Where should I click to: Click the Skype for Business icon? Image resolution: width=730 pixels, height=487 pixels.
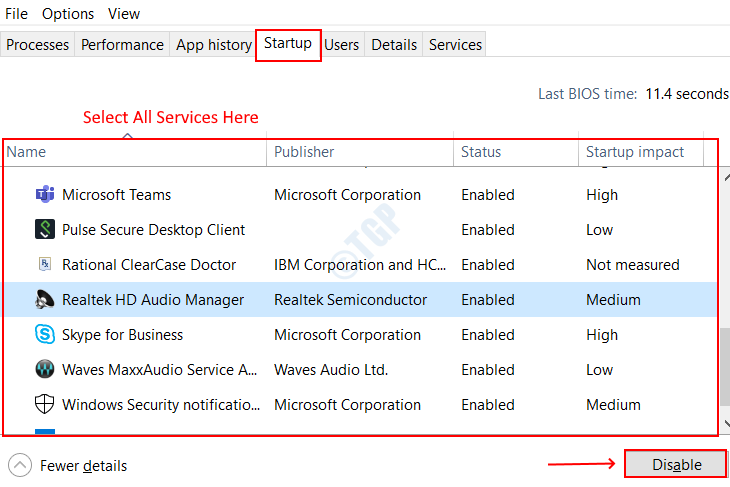pos(45,334)
